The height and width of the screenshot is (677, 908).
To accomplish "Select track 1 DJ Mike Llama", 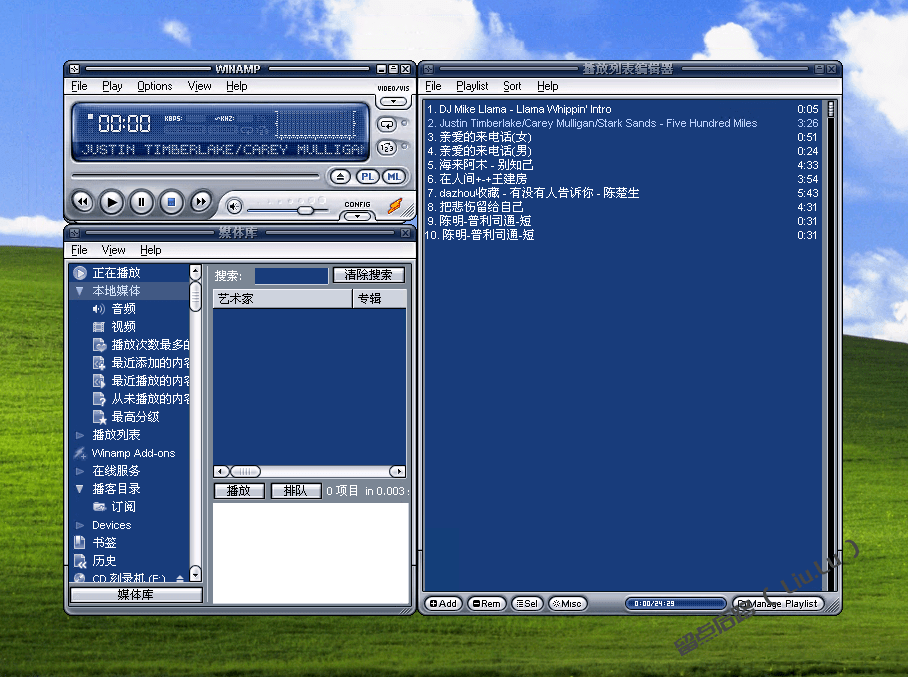I will tap(623, 109).
